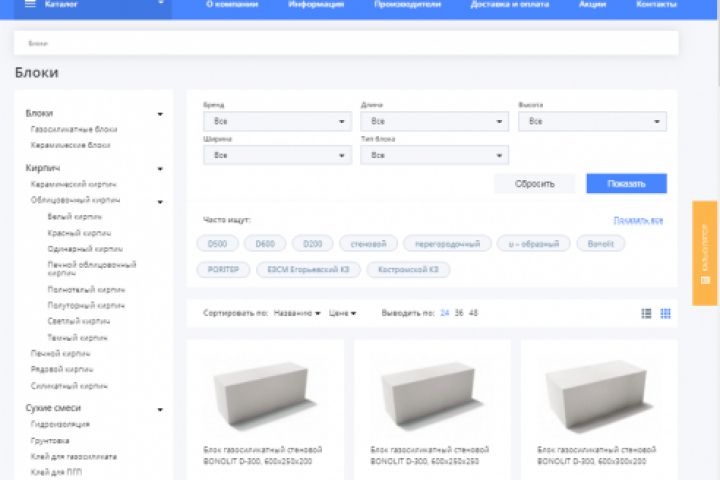This screenshot has height=480, width=720.
Task: Open Керамический кирпич category
Action: [x=73, y=184]
